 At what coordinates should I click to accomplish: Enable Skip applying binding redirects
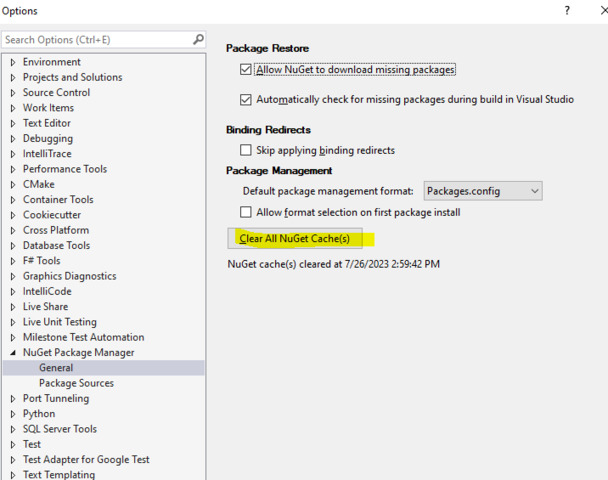click(246, 150)
